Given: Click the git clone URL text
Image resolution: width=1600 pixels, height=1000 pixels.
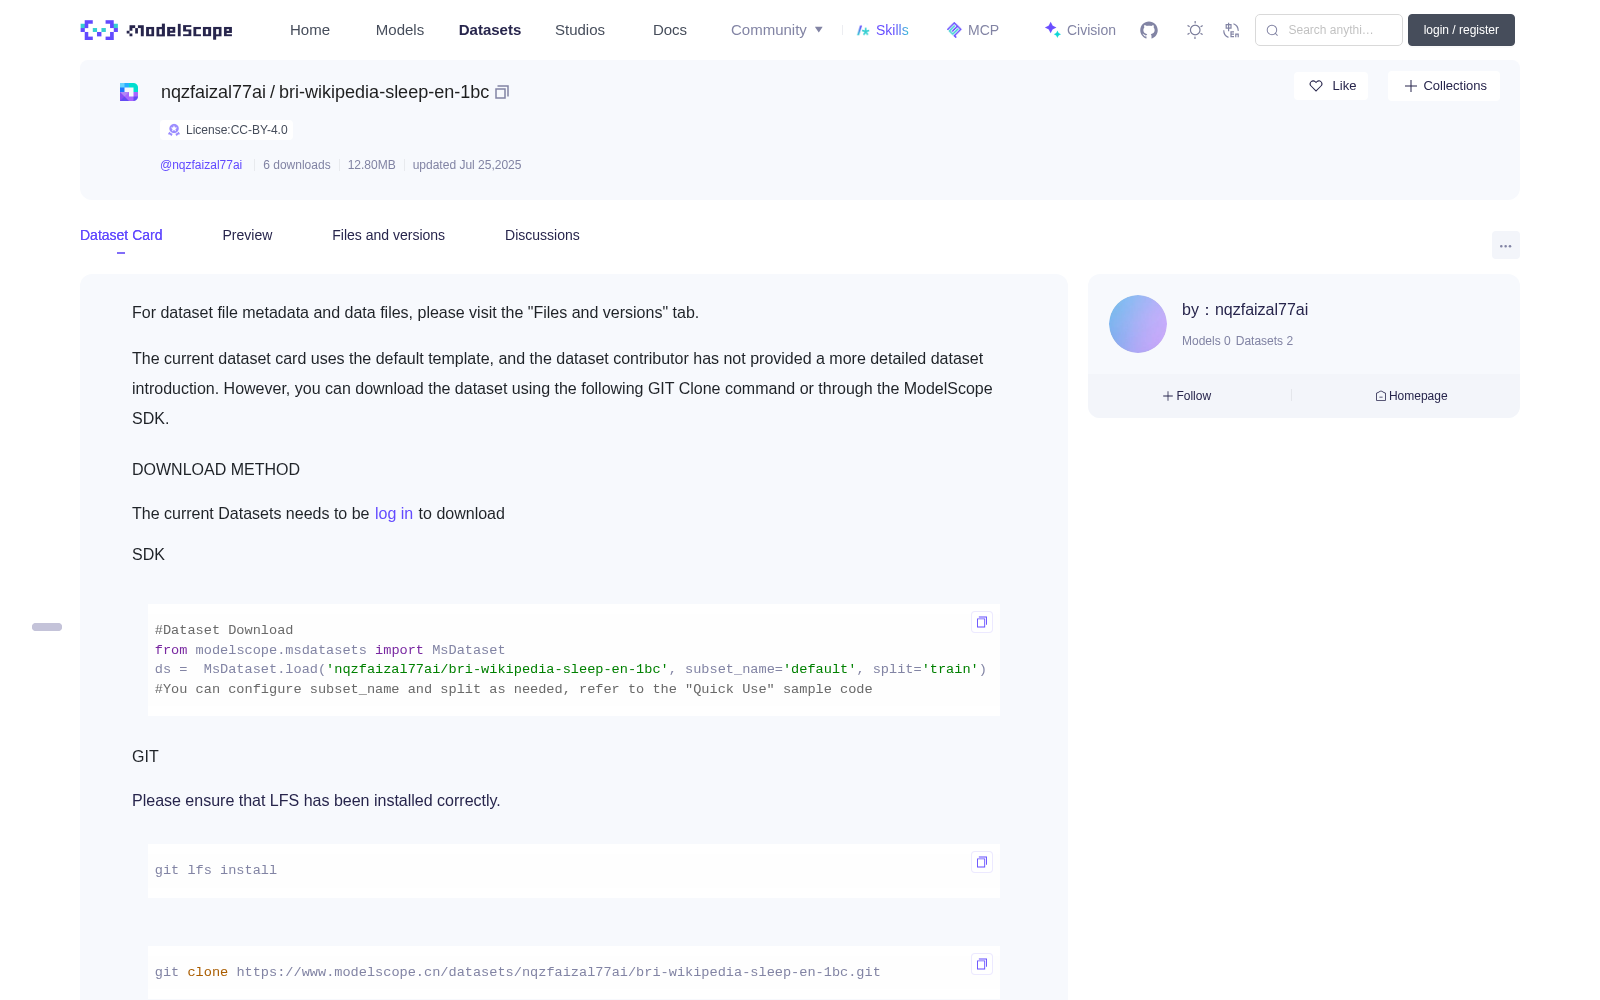Looking at the screenshot, I should (x=559, y=972).
